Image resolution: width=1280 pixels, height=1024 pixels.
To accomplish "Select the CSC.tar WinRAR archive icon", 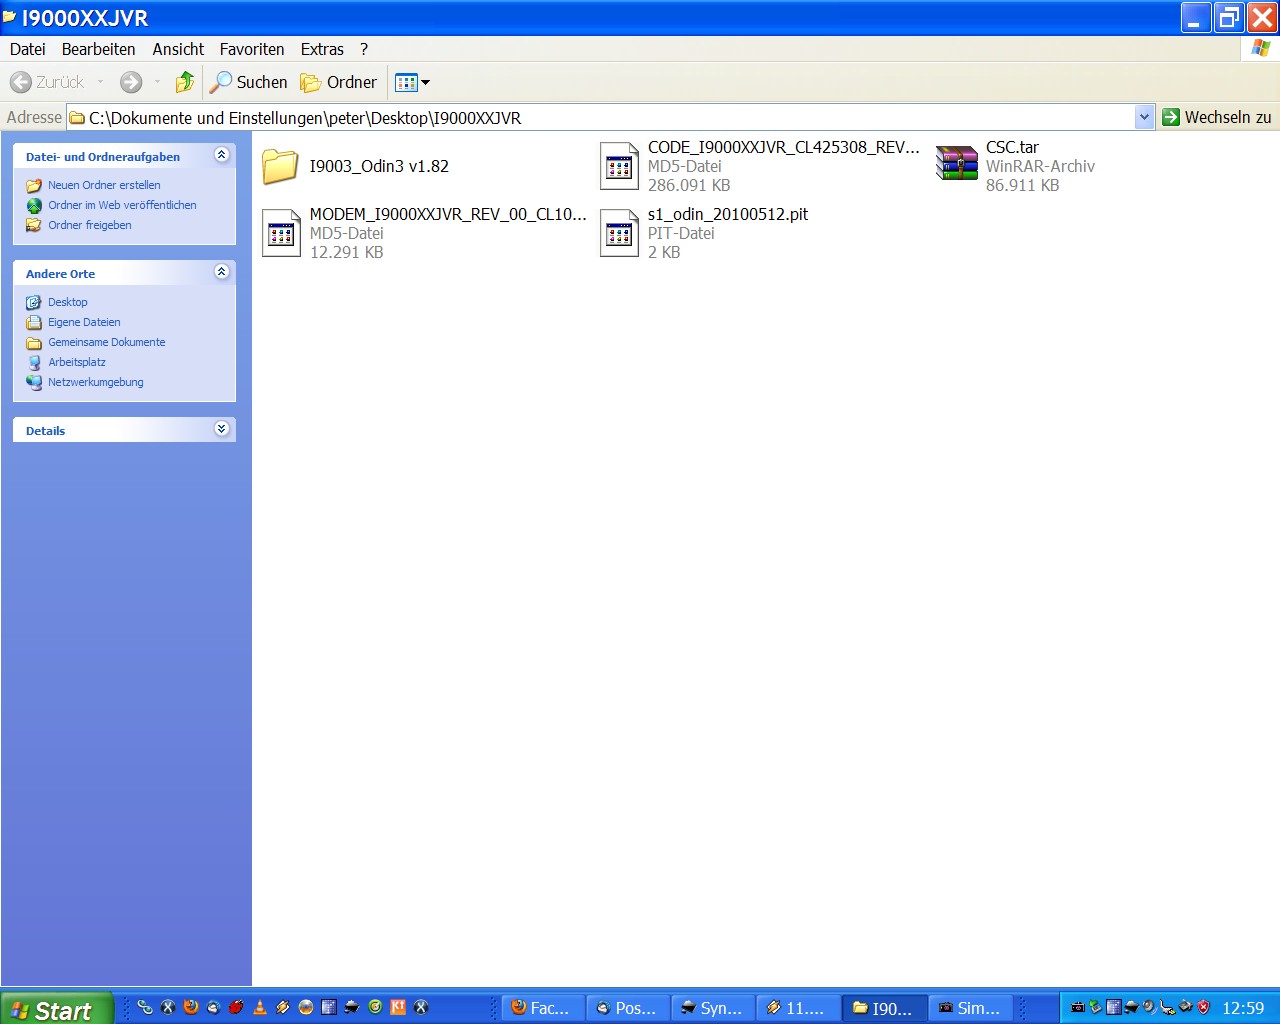I will coord(957,163).
